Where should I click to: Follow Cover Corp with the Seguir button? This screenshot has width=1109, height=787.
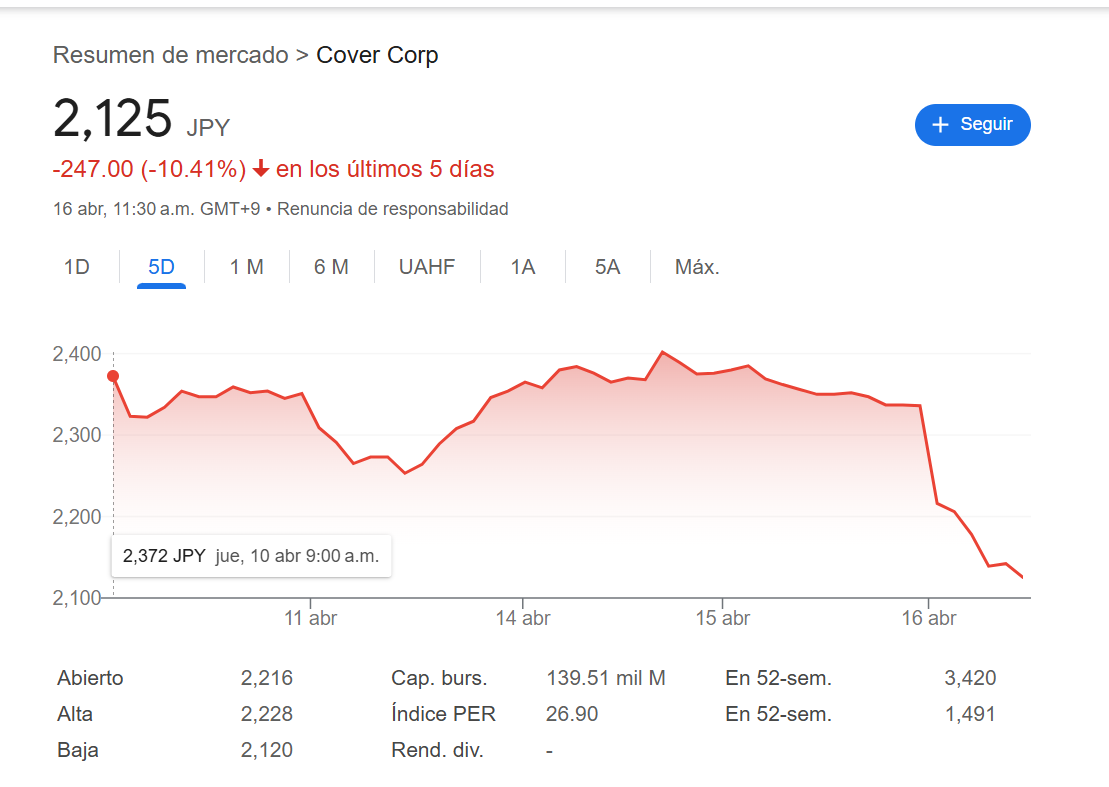click(x=972, y=125)
